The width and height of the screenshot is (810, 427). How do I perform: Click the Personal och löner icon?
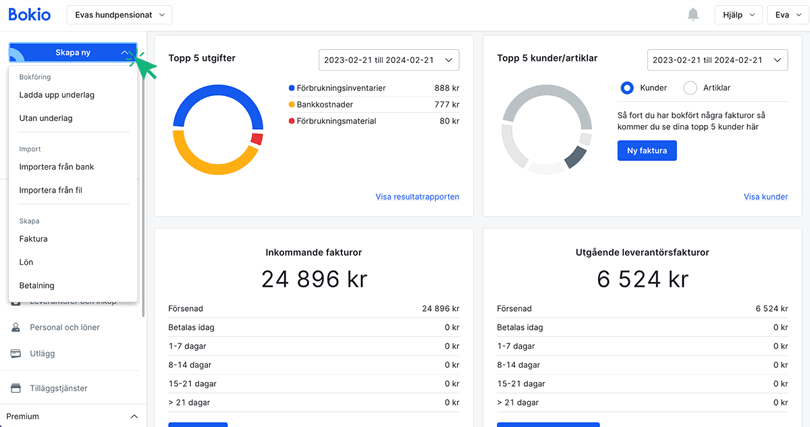[16, 327]
